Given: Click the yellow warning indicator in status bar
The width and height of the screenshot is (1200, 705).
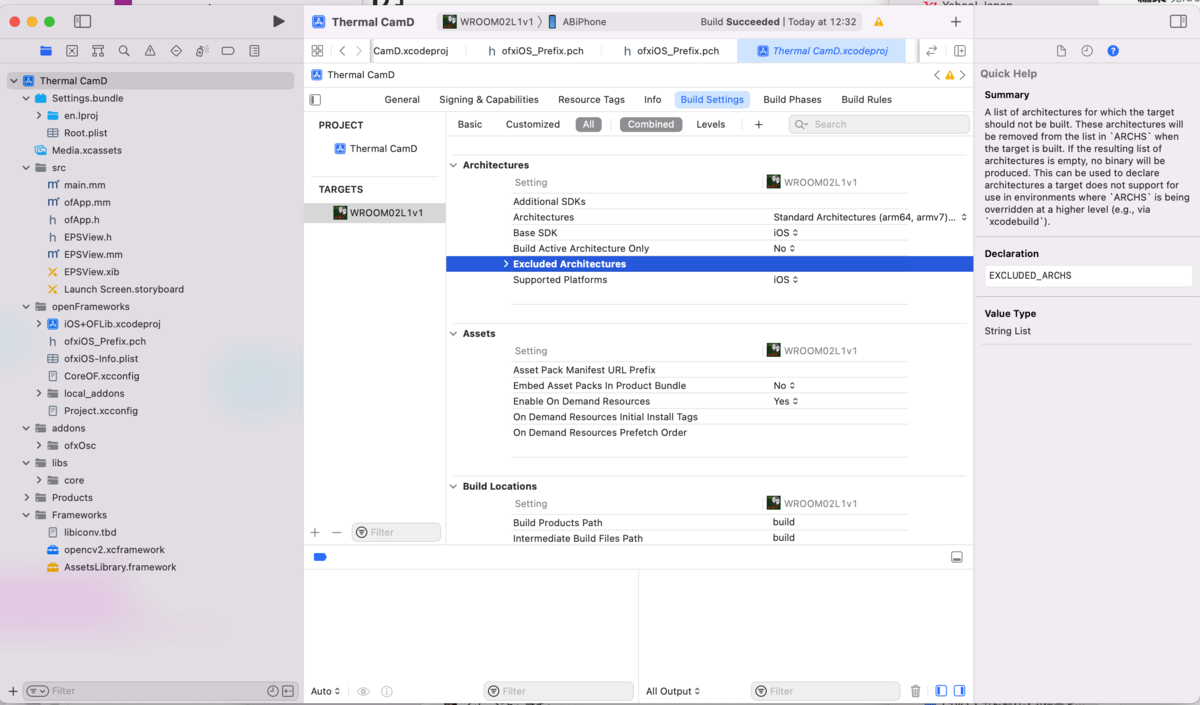Looking at the screenshot, I should (878, 22).
